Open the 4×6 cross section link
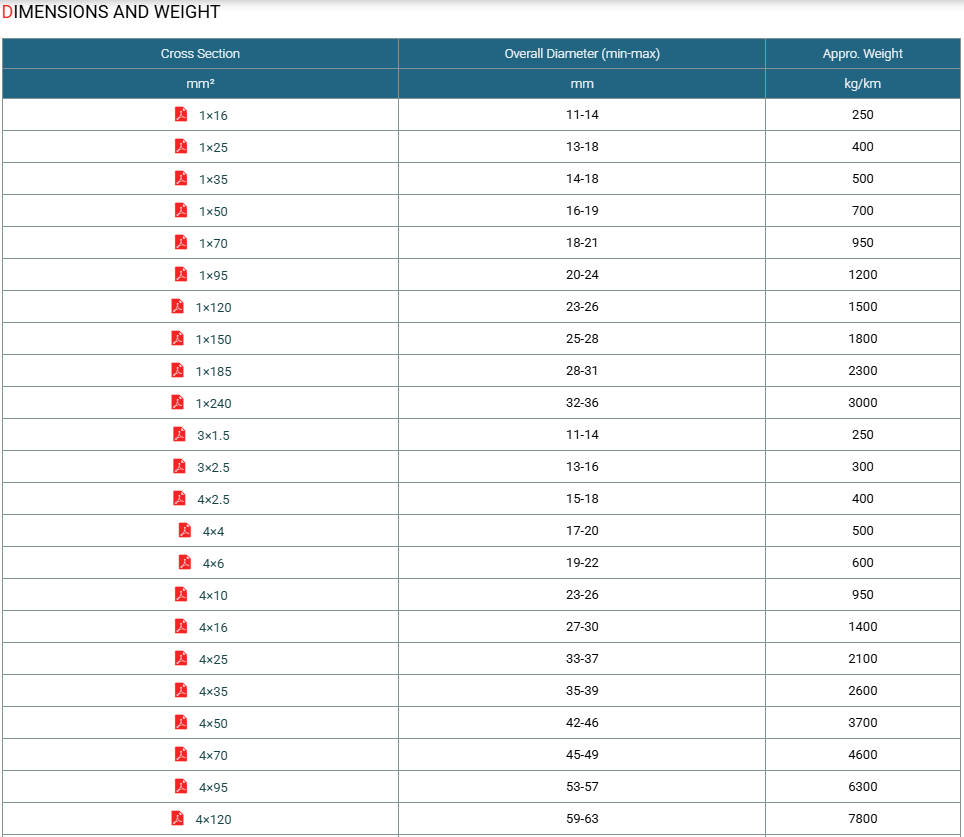 click(x=213, y=563)
